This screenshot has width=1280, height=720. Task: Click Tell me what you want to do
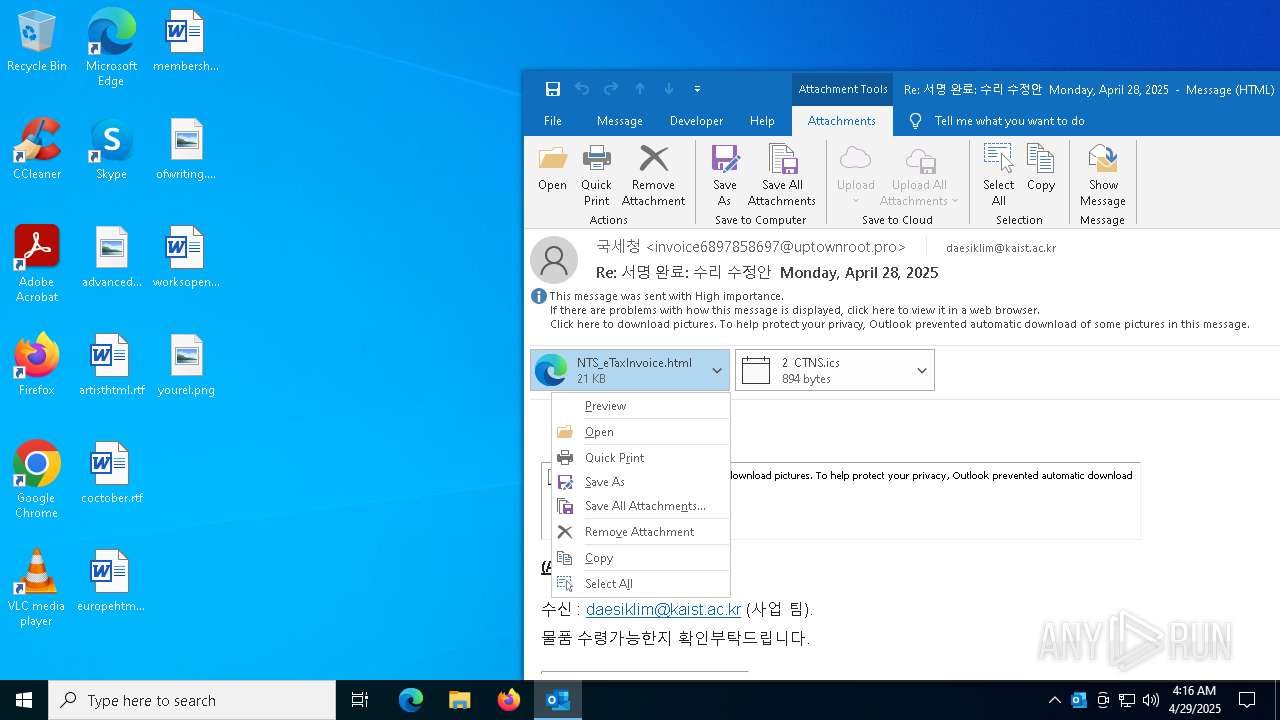click(996, 121)
